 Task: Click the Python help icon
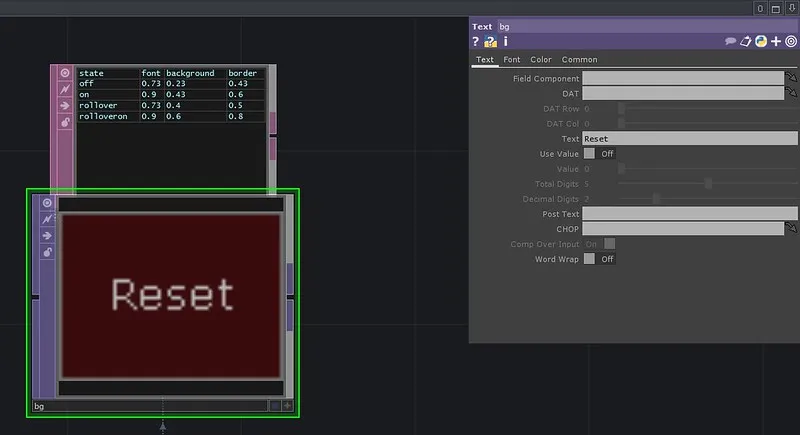761,42
